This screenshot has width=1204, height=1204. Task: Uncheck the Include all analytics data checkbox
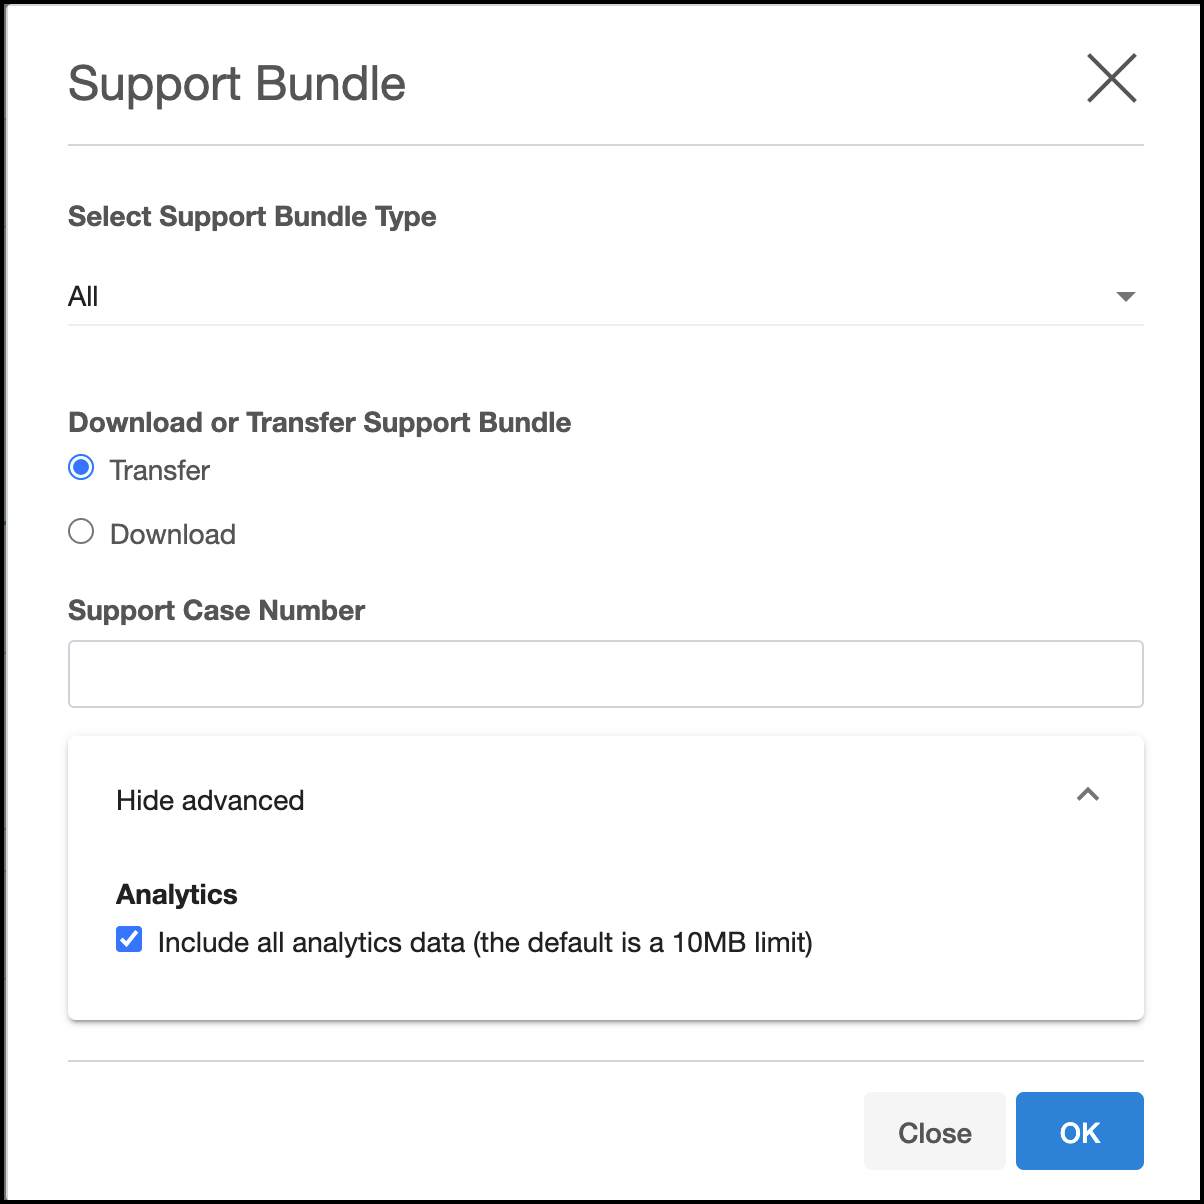tap(129, 940)
